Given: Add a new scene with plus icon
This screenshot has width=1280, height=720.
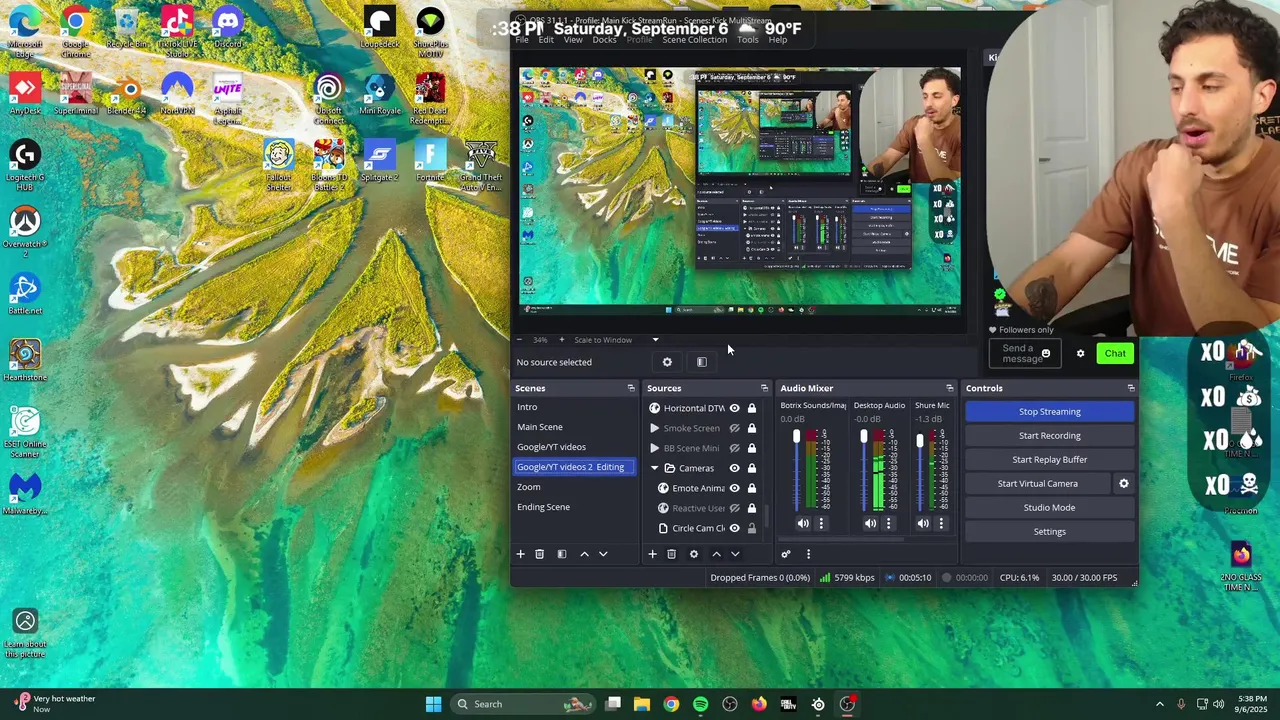Looking at the screenshot, I should (x=520, y=554).
